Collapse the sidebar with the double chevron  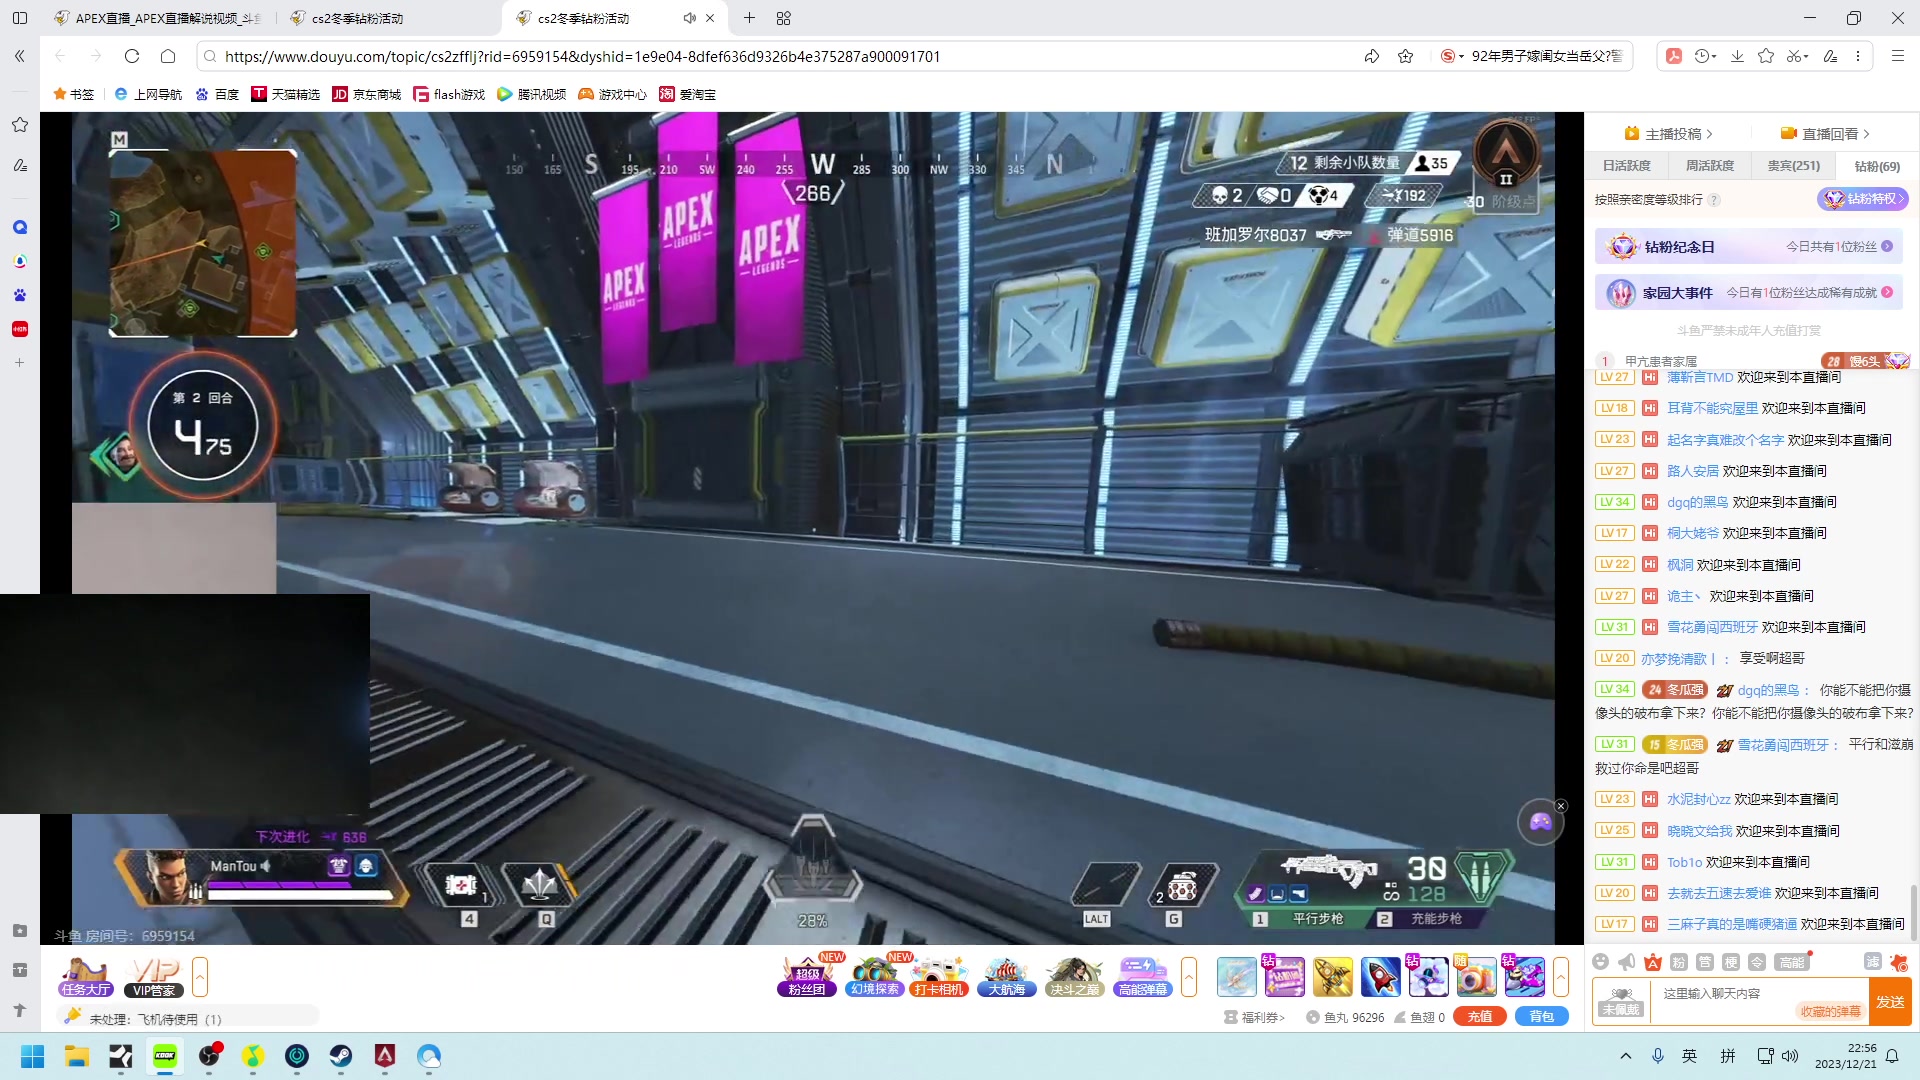[20, 56]
